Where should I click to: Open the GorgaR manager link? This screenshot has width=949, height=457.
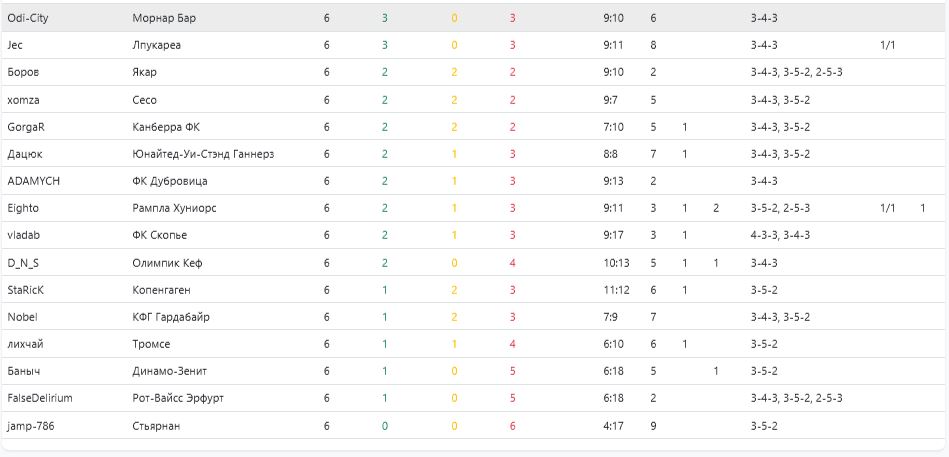coord(27,127)
